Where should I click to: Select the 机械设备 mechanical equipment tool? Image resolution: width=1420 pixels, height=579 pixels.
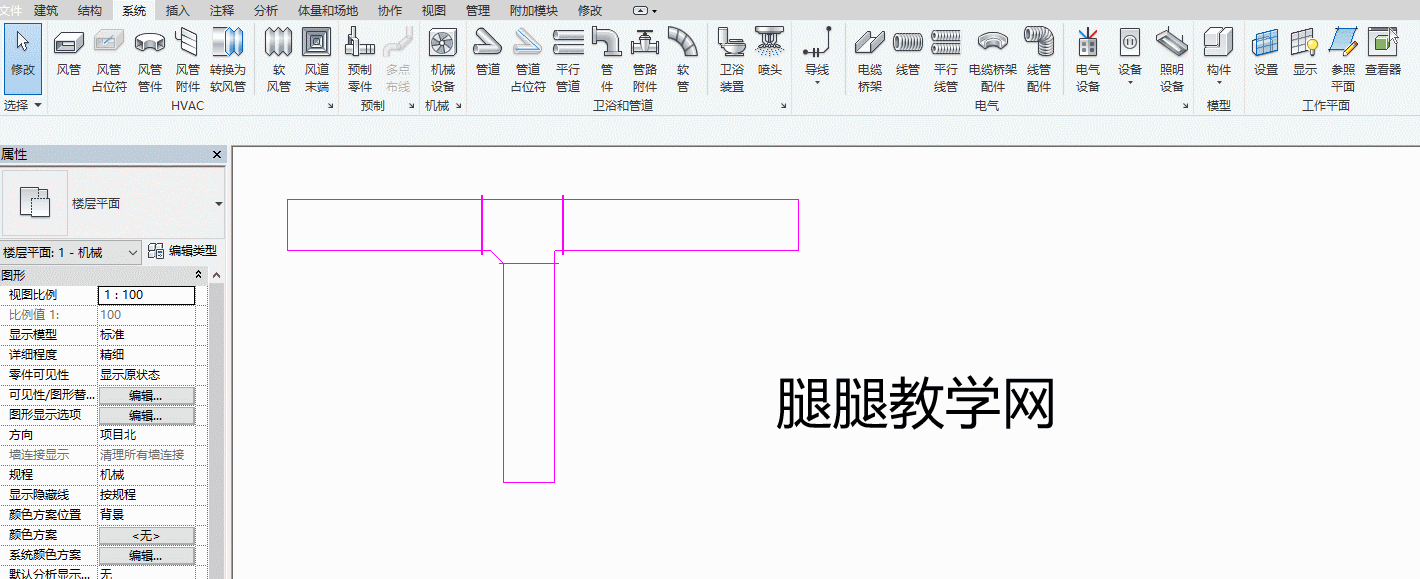coord(443,59)
